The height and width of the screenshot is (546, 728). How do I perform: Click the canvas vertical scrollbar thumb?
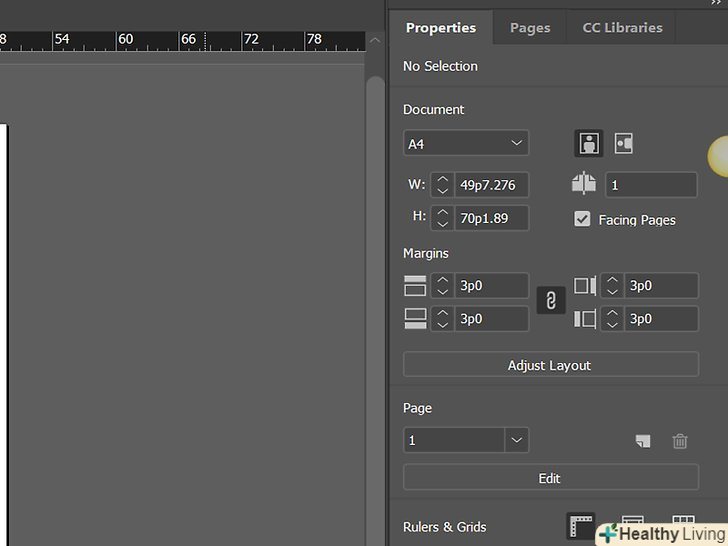point(375,311)
